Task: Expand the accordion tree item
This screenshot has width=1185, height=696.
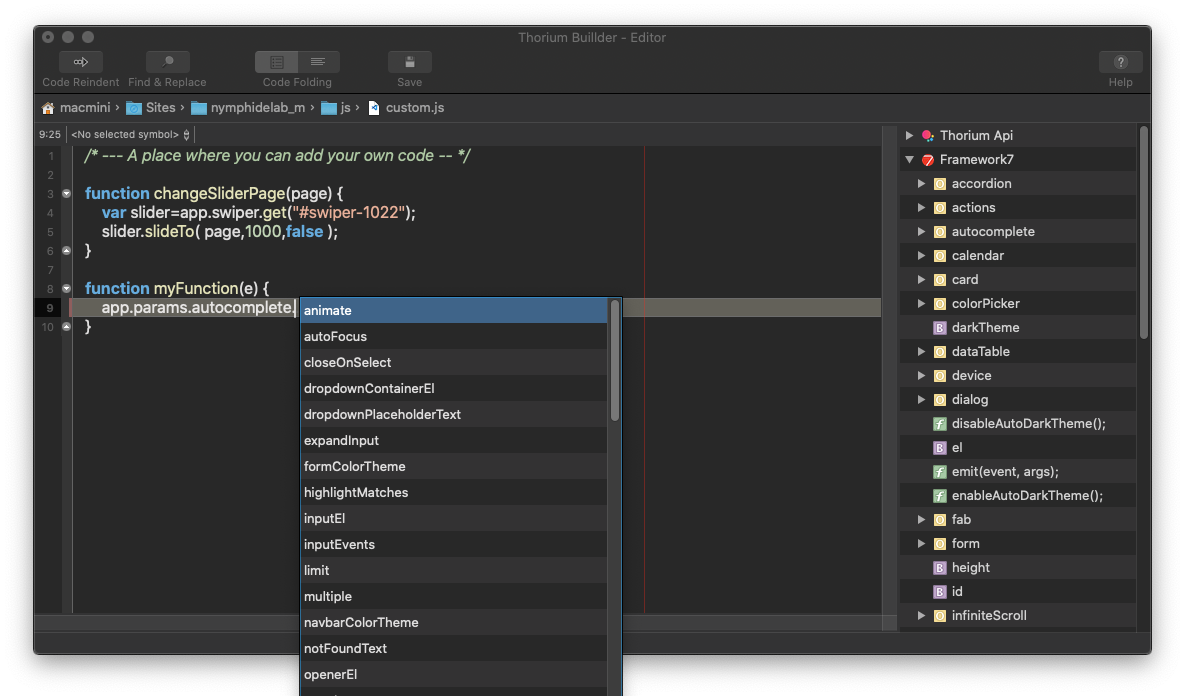Action: click(x=921, y=184)
